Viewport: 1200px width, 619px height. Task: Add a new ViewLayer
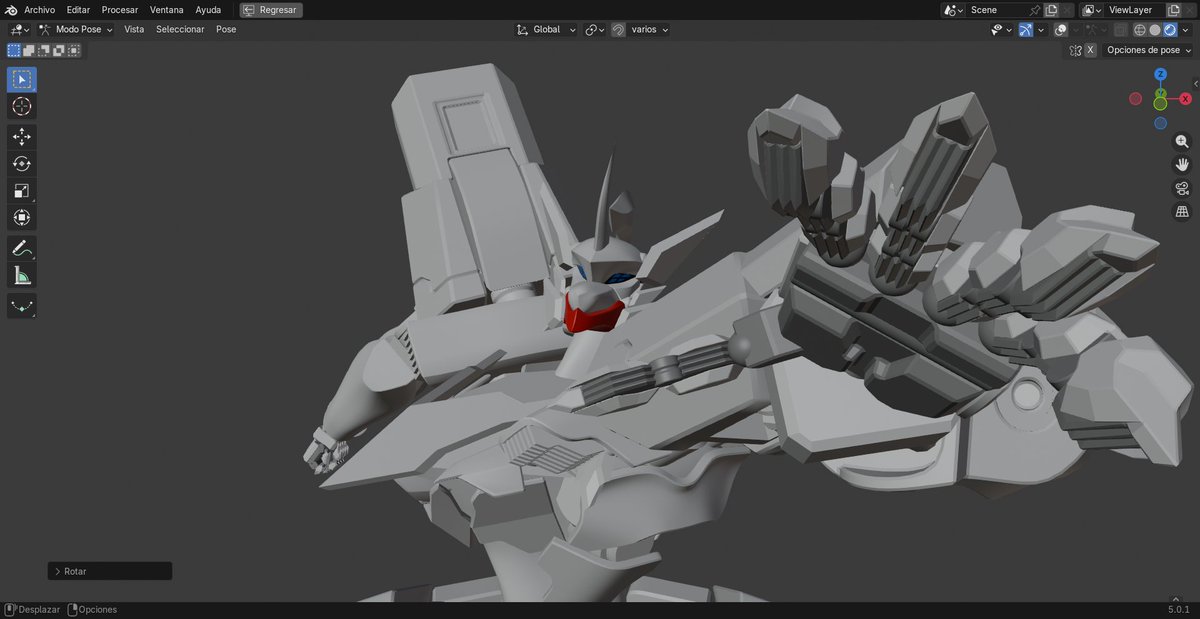click(x=1174, y=10)
